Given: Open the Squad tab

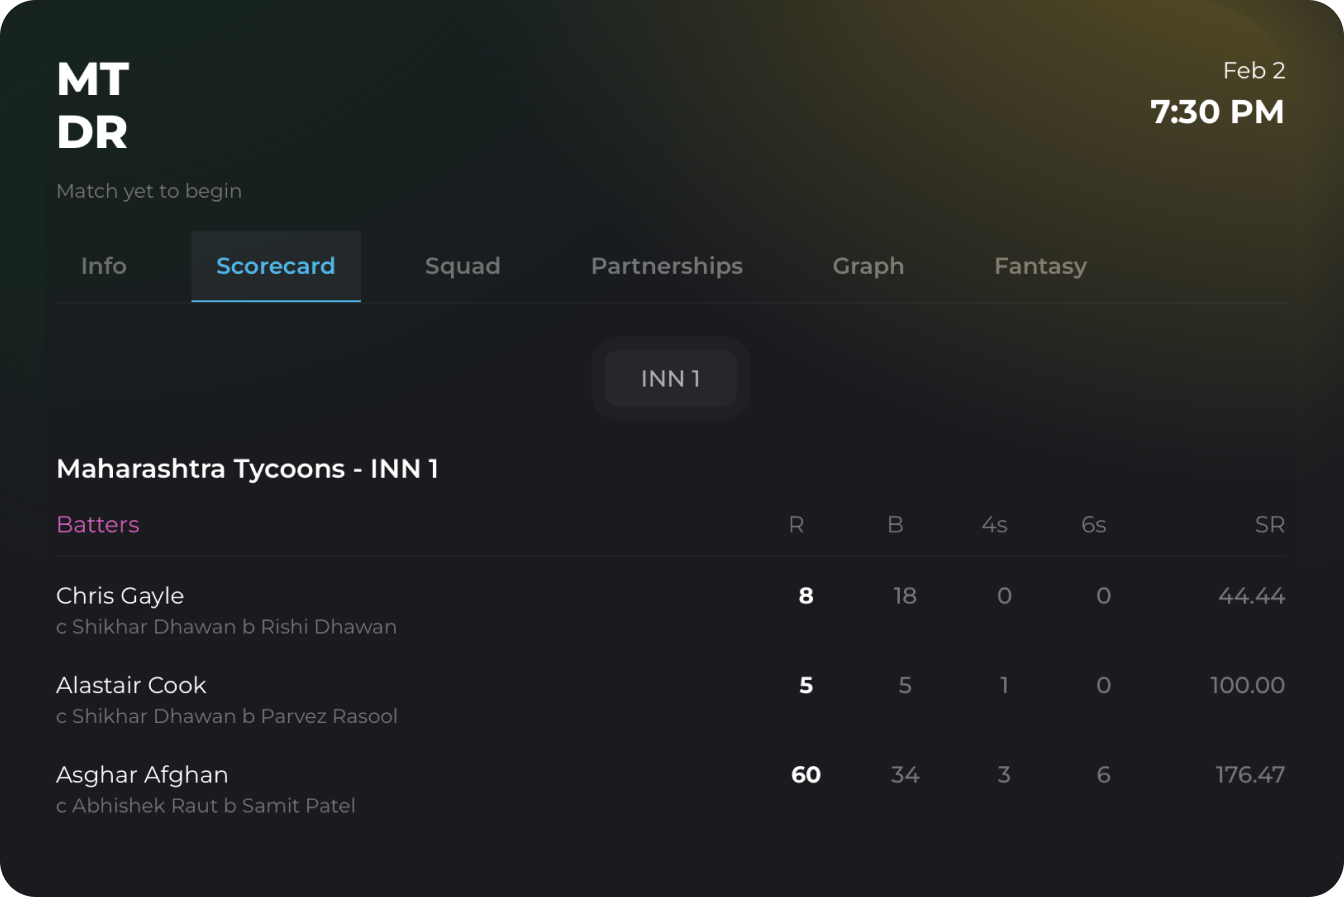Looking at the screenshot, I should tap(462, 266).
